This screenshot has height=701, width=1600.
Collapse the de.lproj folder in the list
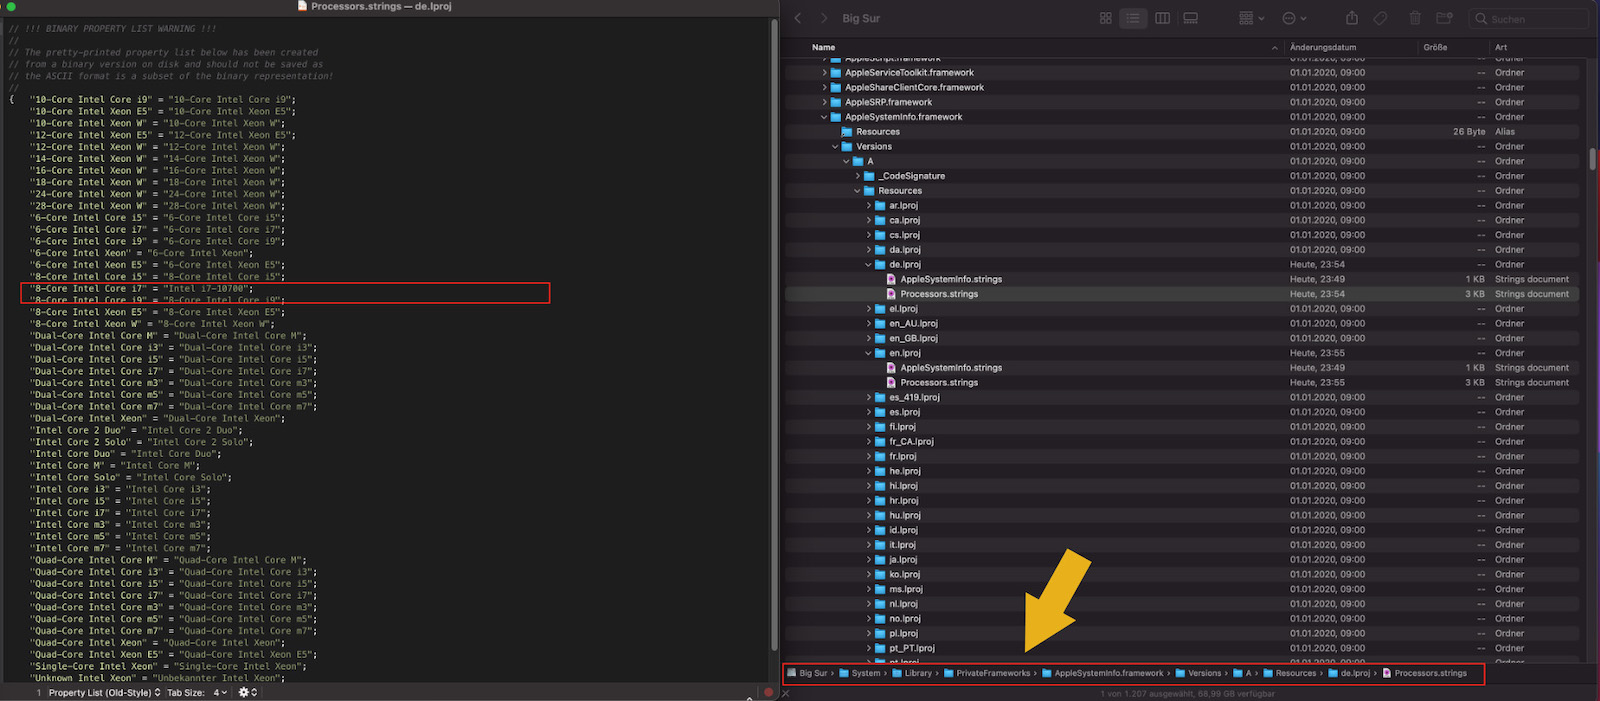pos(868,265)
